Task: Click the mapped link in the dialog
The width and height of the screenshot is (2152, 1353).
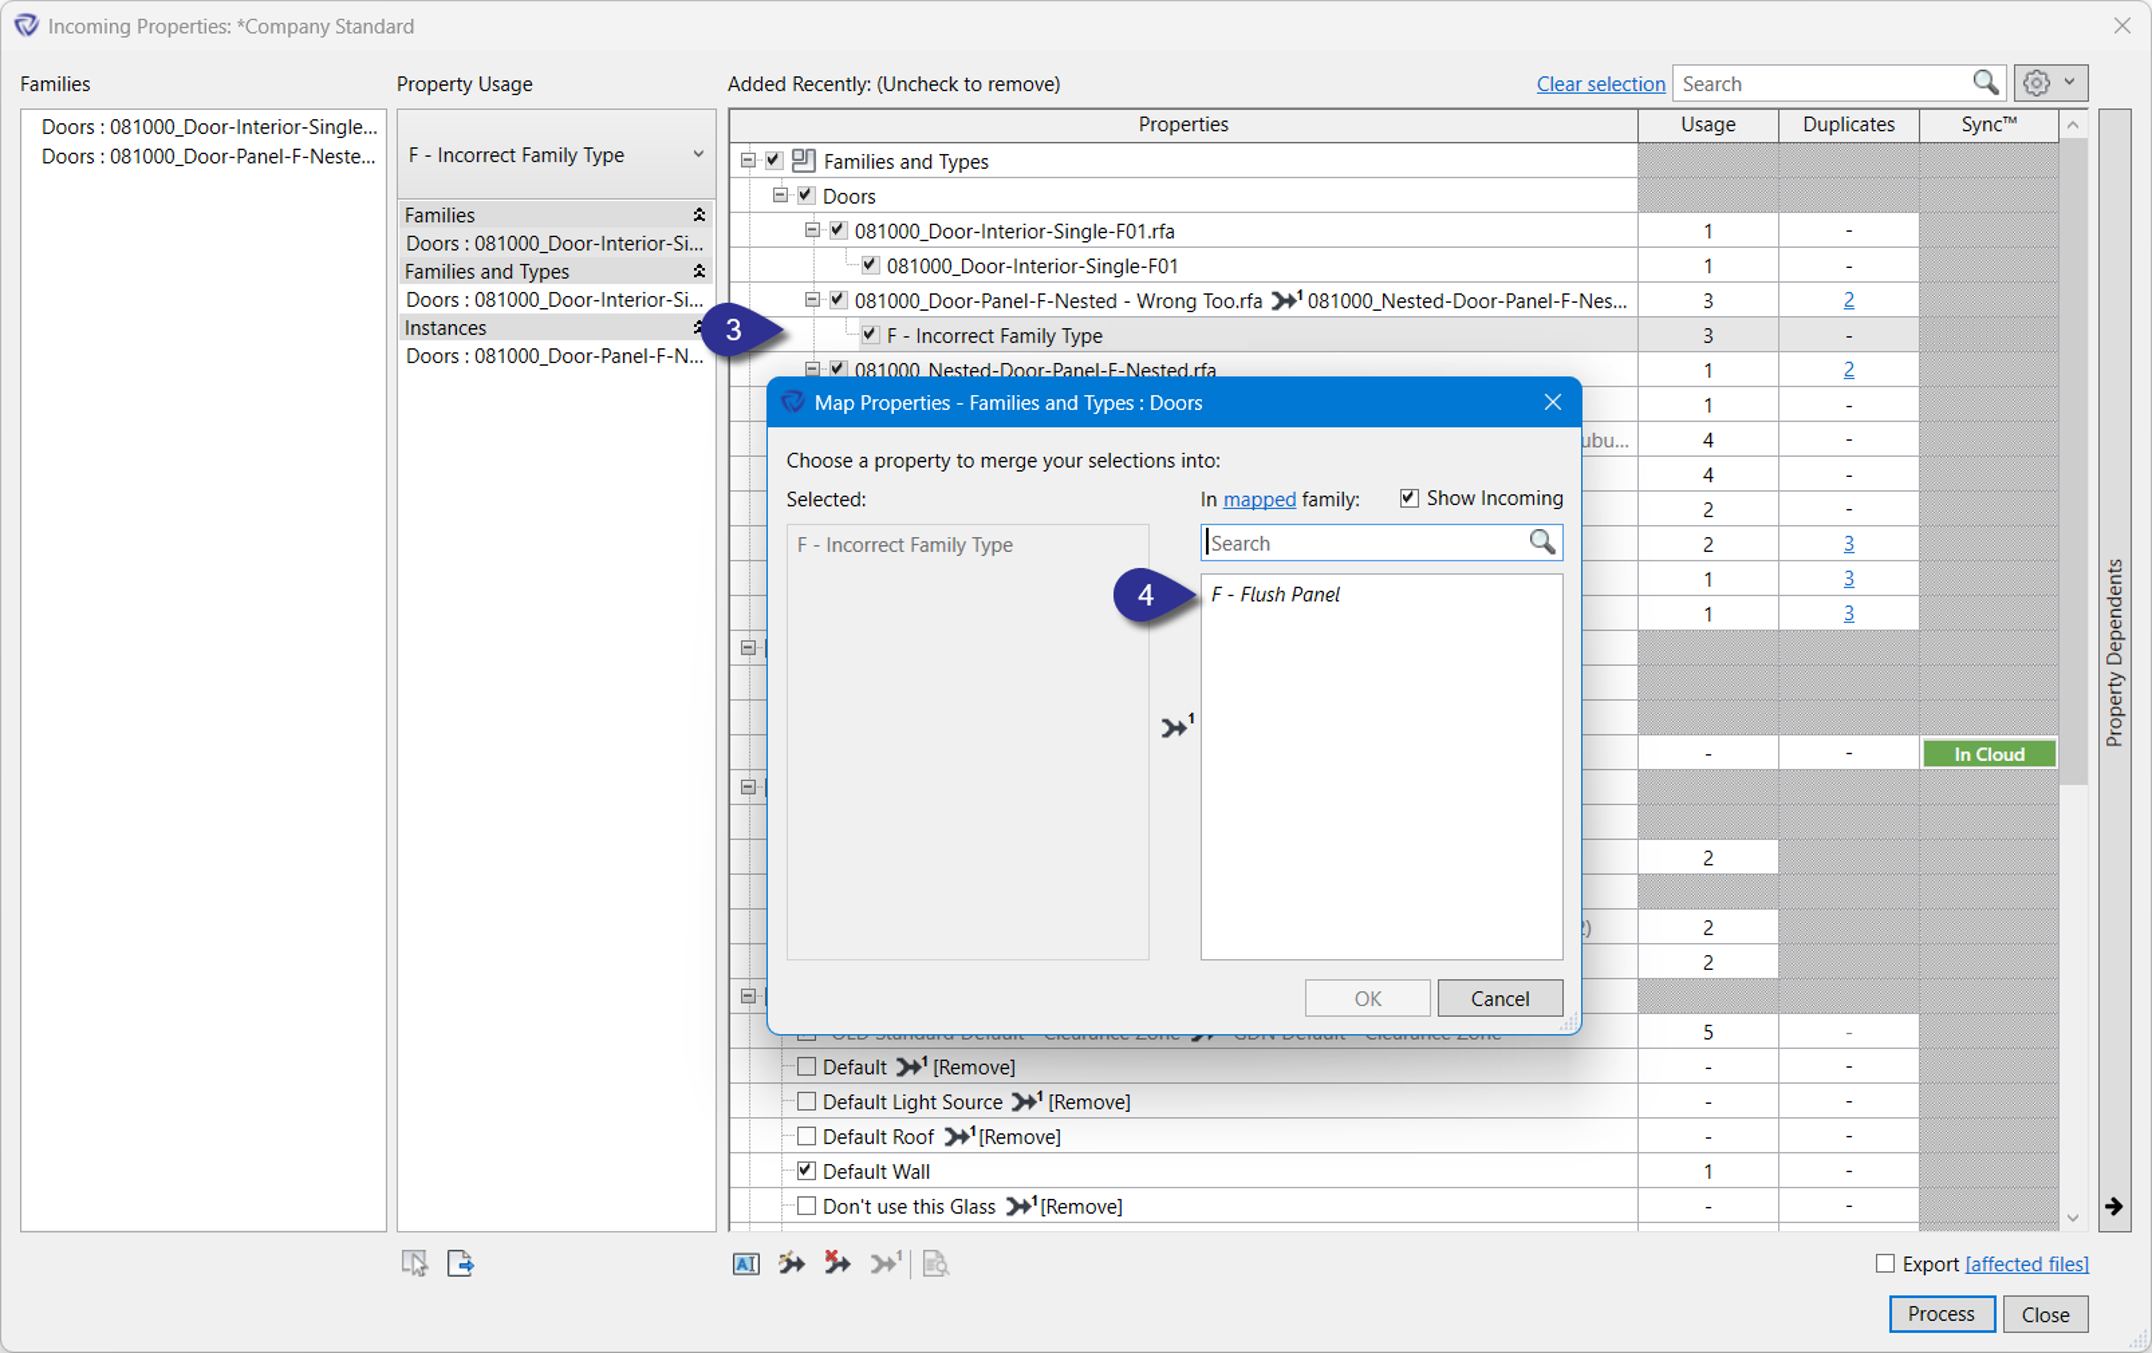Action: (1259, 499)
